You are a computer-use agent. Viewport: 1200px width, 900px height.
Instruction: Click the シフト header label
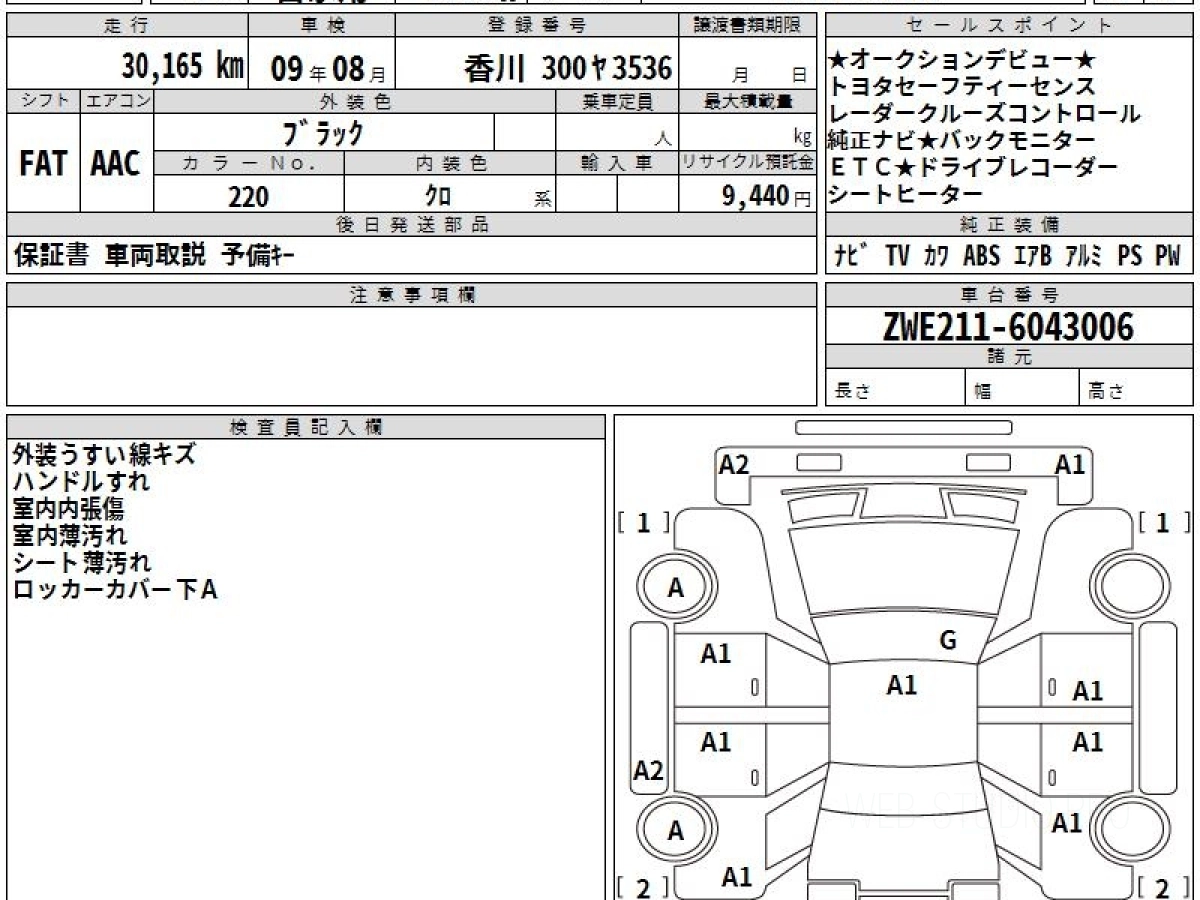pos(43,101)
